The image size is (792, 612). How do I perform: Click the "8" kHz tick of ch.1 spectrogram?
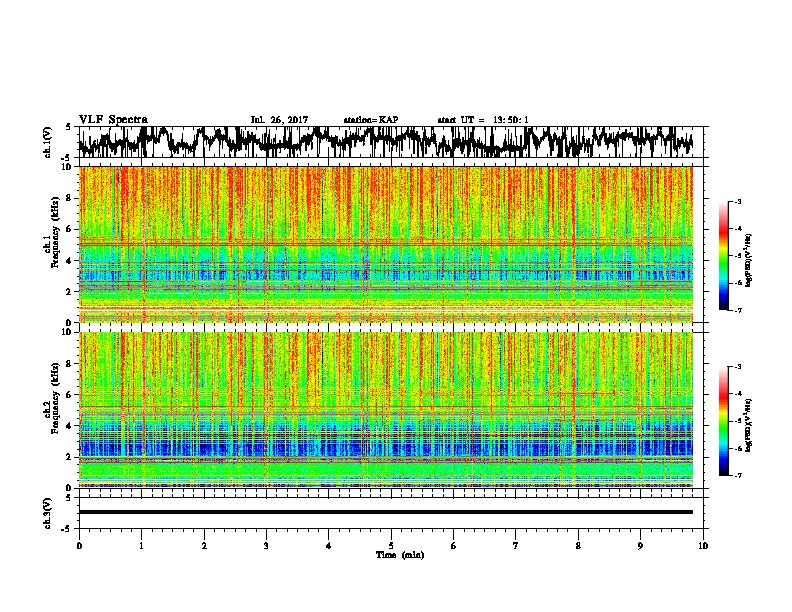point(70,198)
